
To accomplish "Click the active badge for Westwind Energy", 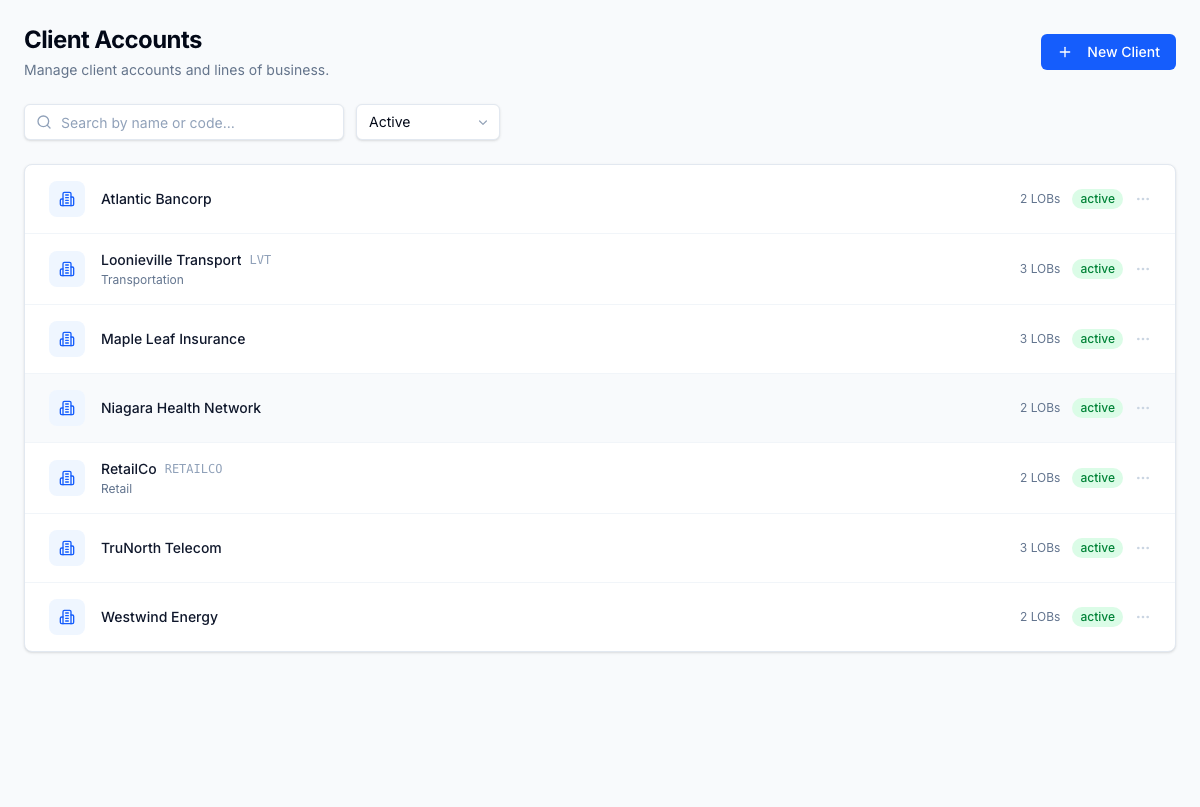I will 1097,617.
